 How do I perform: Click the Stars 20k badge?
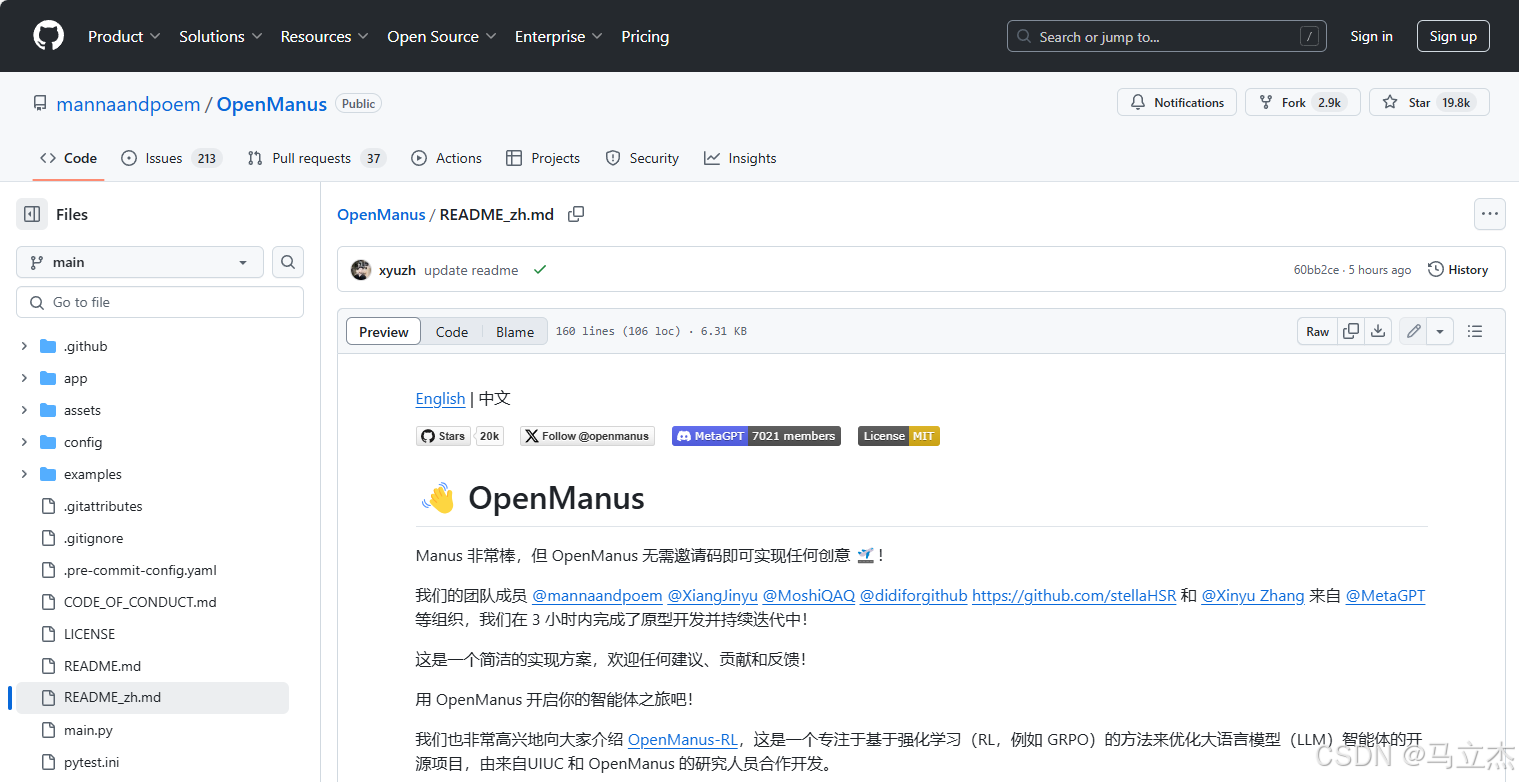click(x=459, y=436)
